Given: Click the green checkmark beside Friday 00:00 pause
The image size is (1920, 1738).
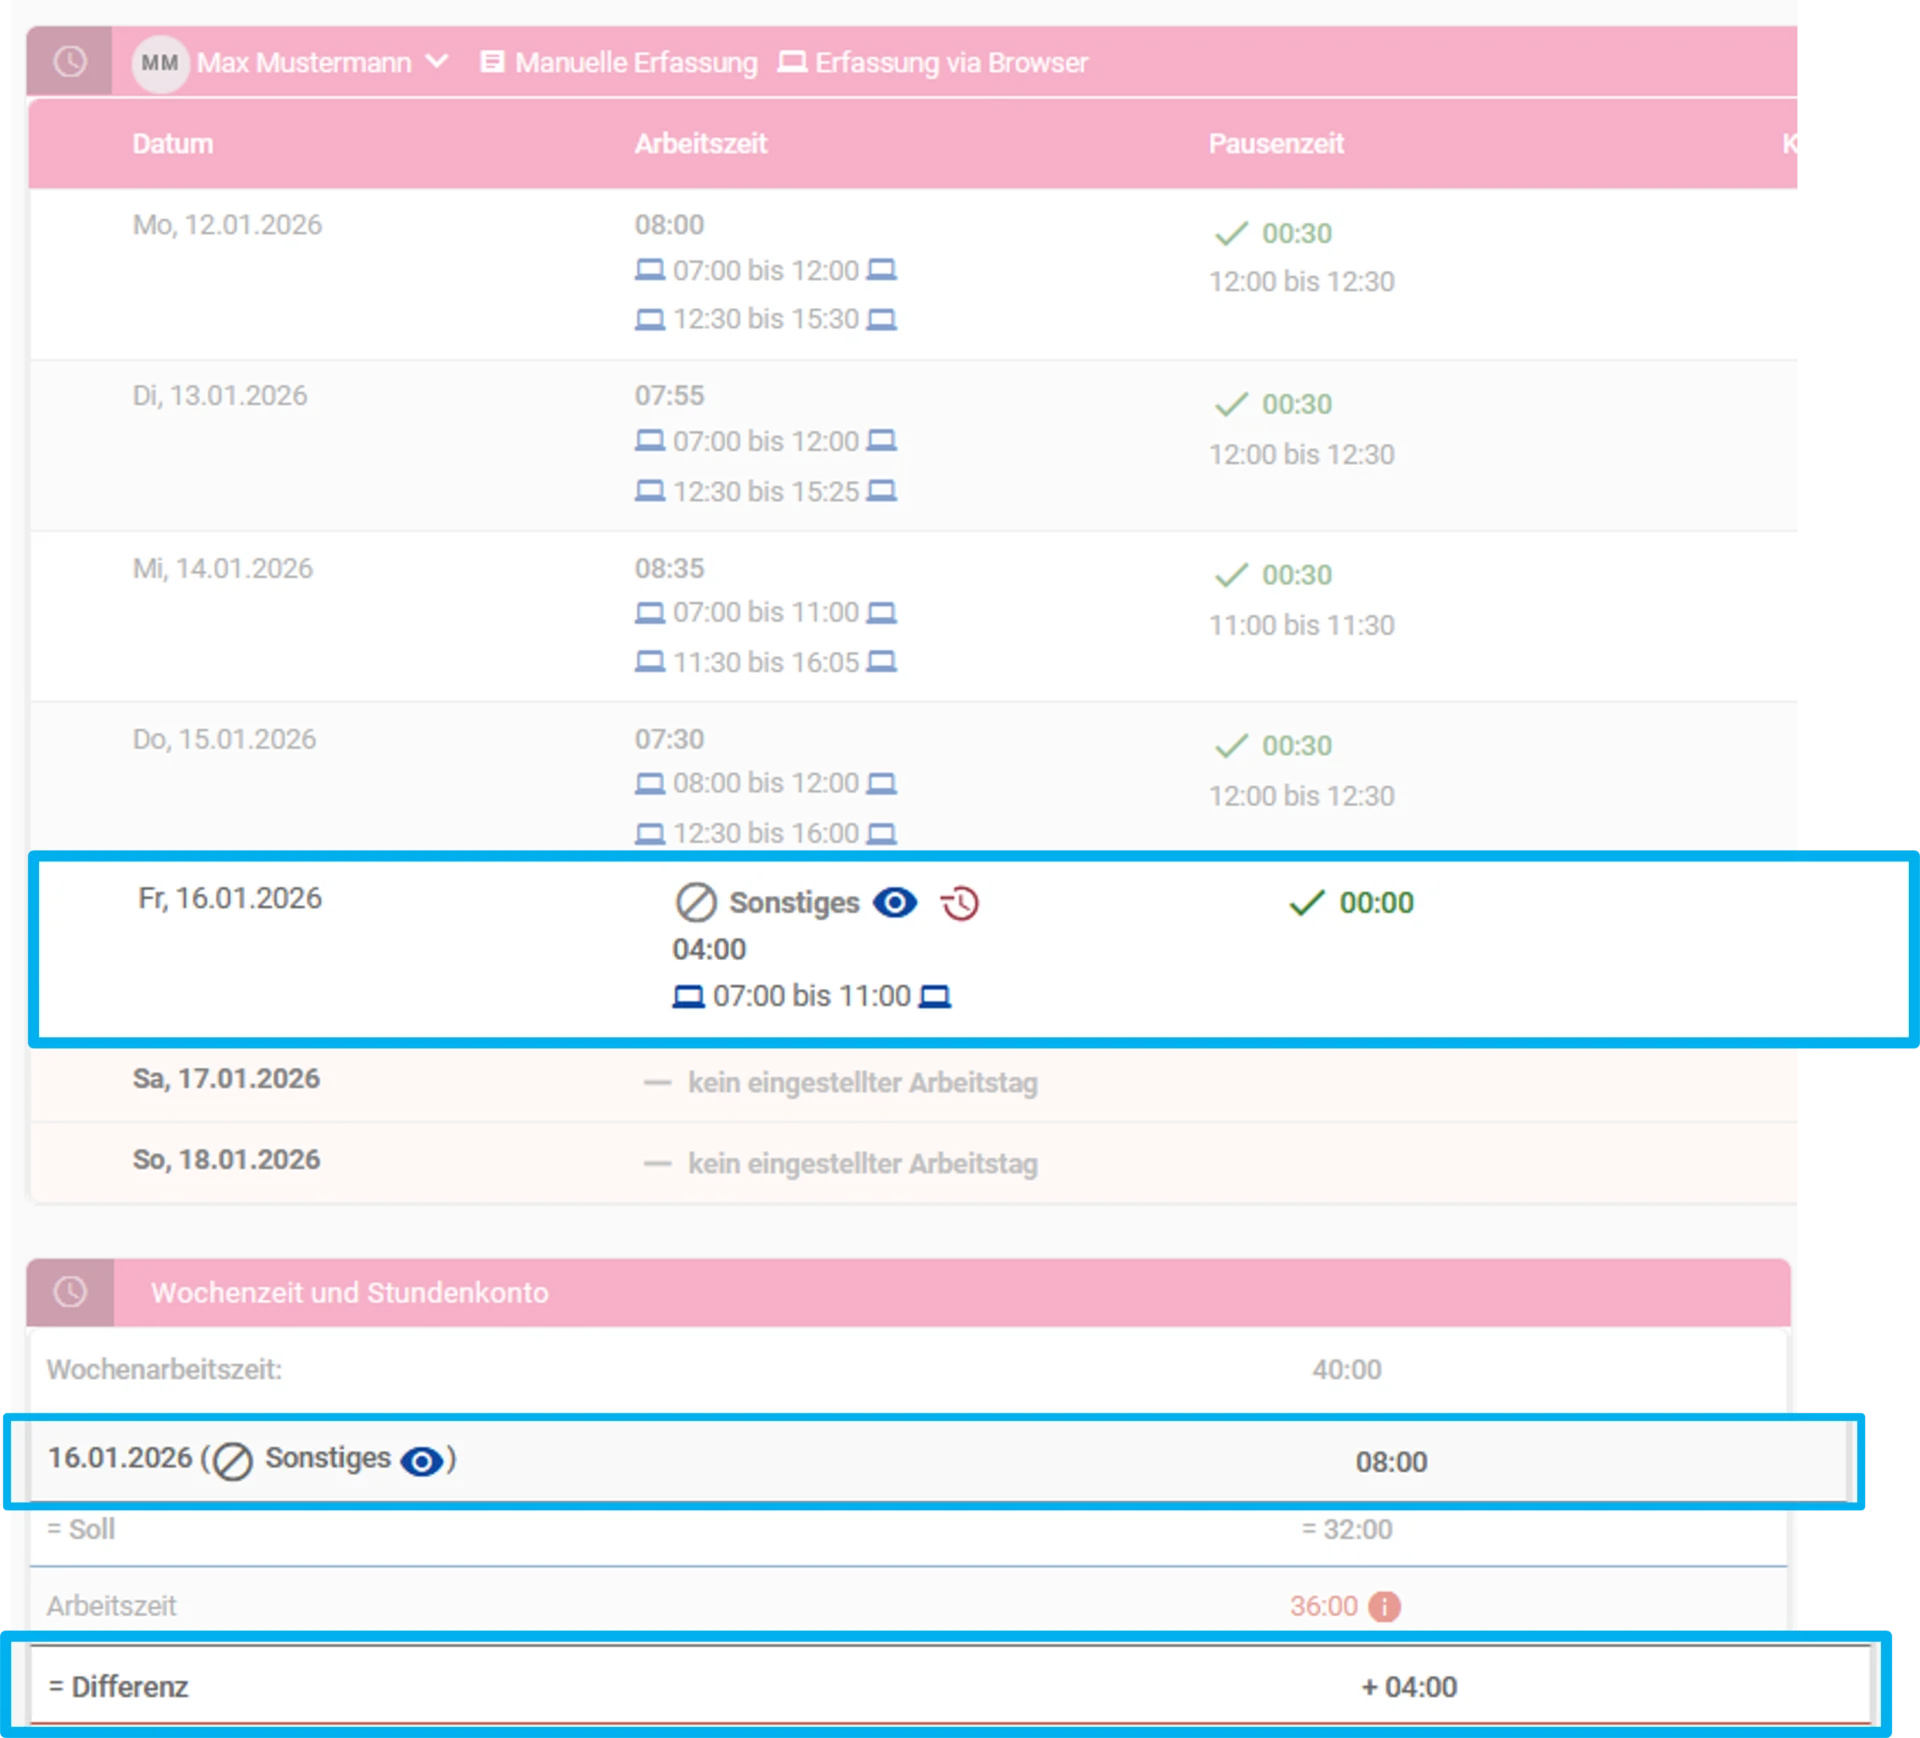Looking at the screenshot, I should 1306,902.
